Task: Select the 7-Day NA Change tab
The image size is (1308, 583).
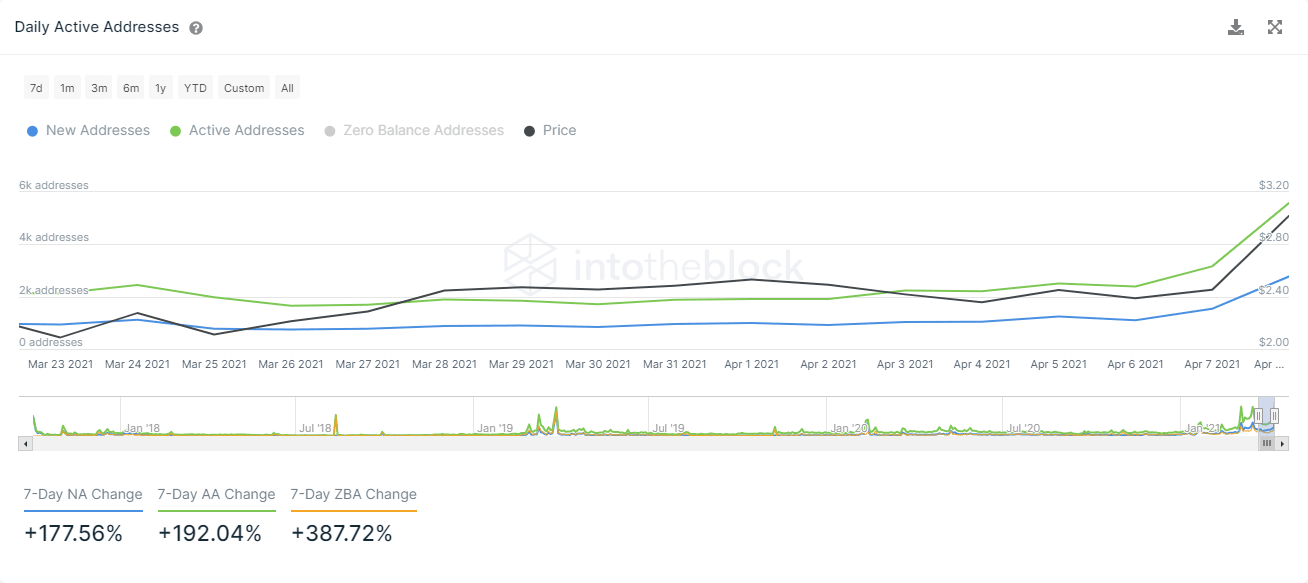Action: pos(83,494)
